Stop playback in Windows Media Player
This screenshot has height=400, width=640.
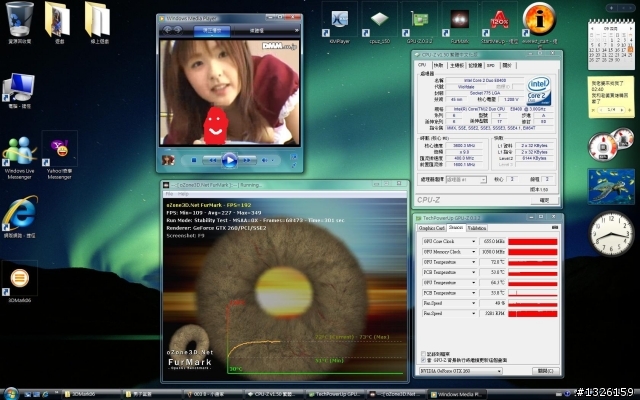(x=194, y=160)
